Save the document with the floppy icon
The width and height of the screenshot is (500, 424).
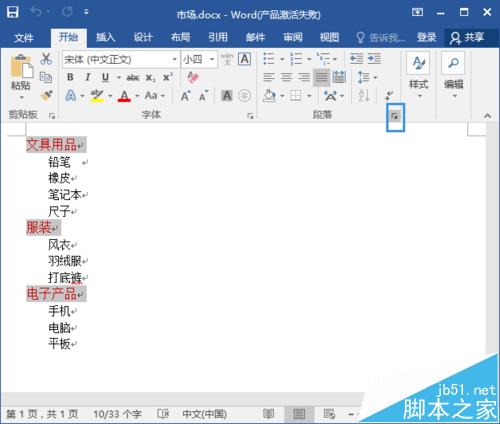pyautogui.click(x=12, y=12)
